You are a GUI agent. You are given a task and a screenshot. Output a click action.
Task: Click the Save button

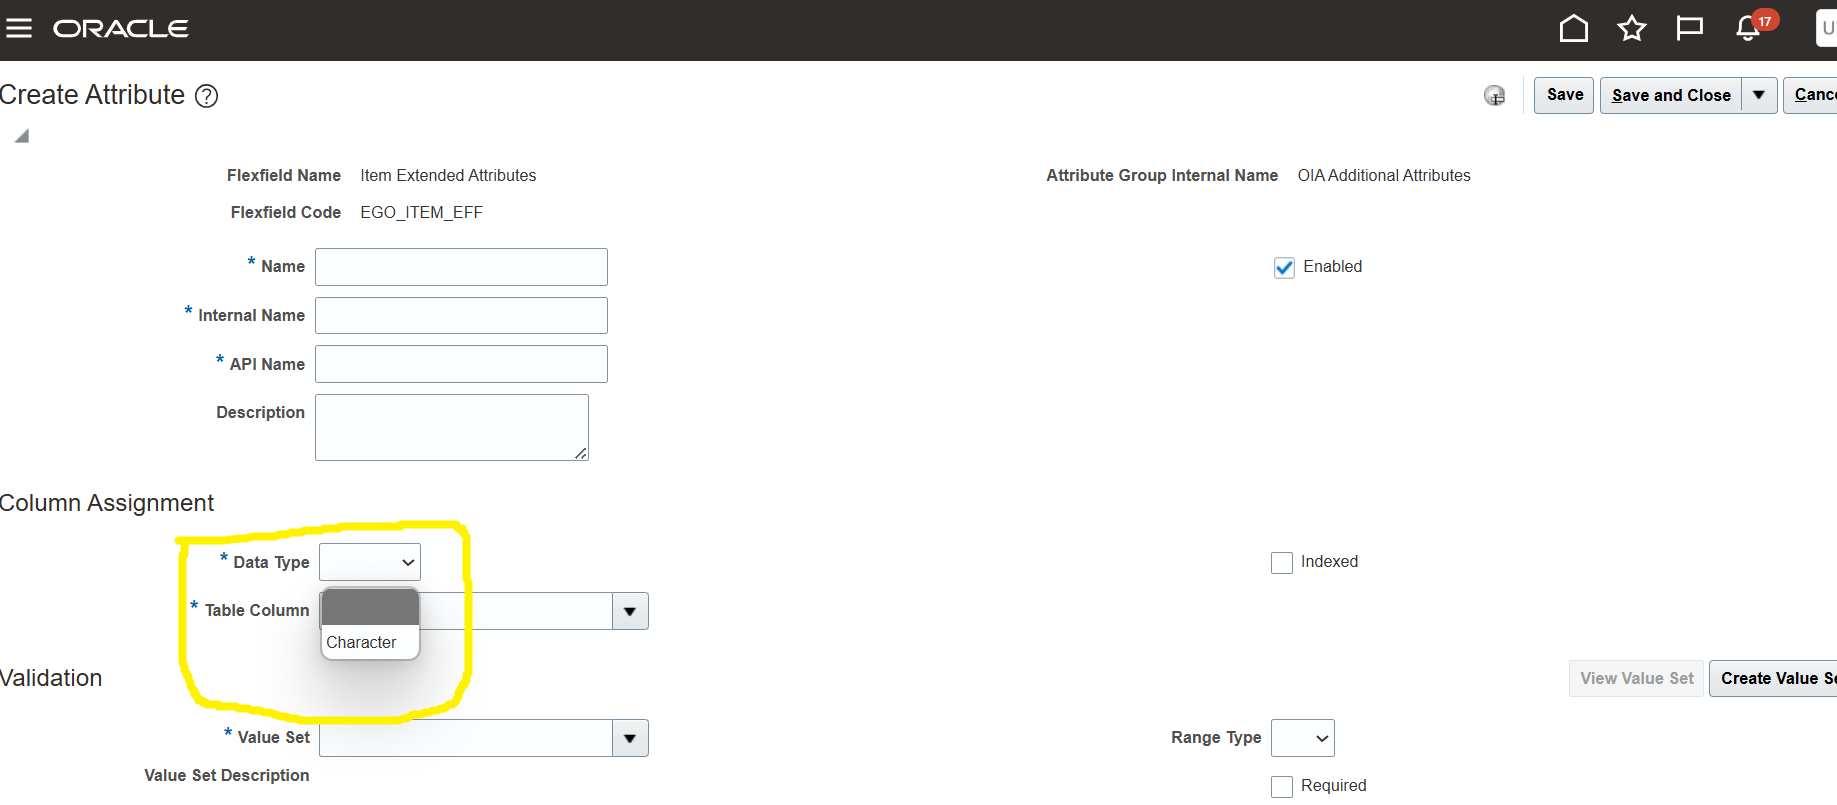pyautogui.click(x=1564, y=95)
